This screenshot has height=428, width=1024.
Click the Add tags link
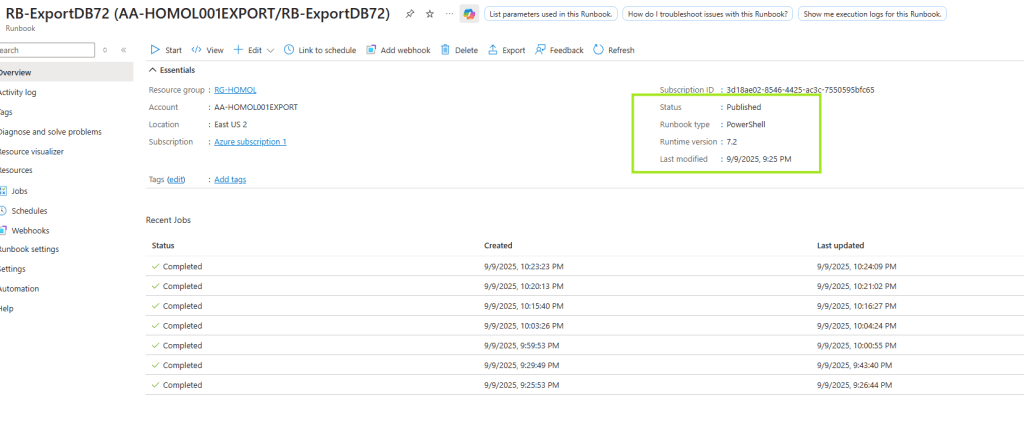(230, 179)
